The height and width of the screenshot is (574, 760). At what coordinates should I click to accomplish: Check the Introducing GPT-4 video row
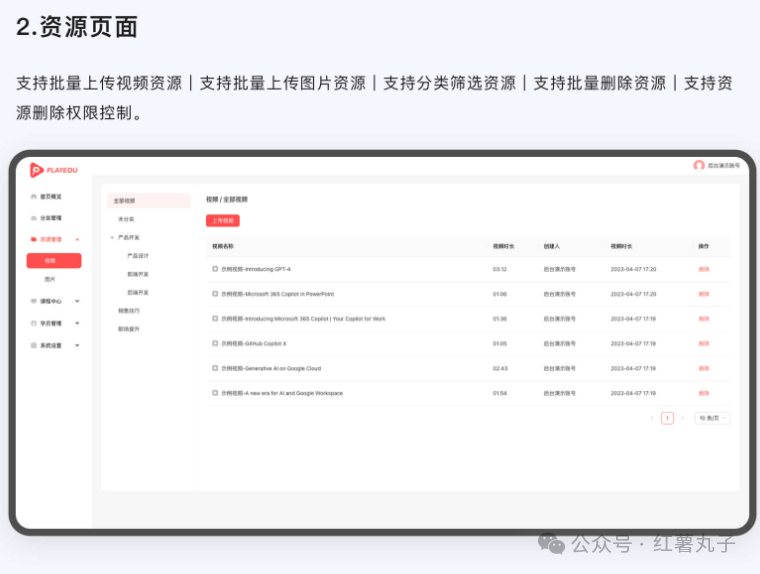215,269
